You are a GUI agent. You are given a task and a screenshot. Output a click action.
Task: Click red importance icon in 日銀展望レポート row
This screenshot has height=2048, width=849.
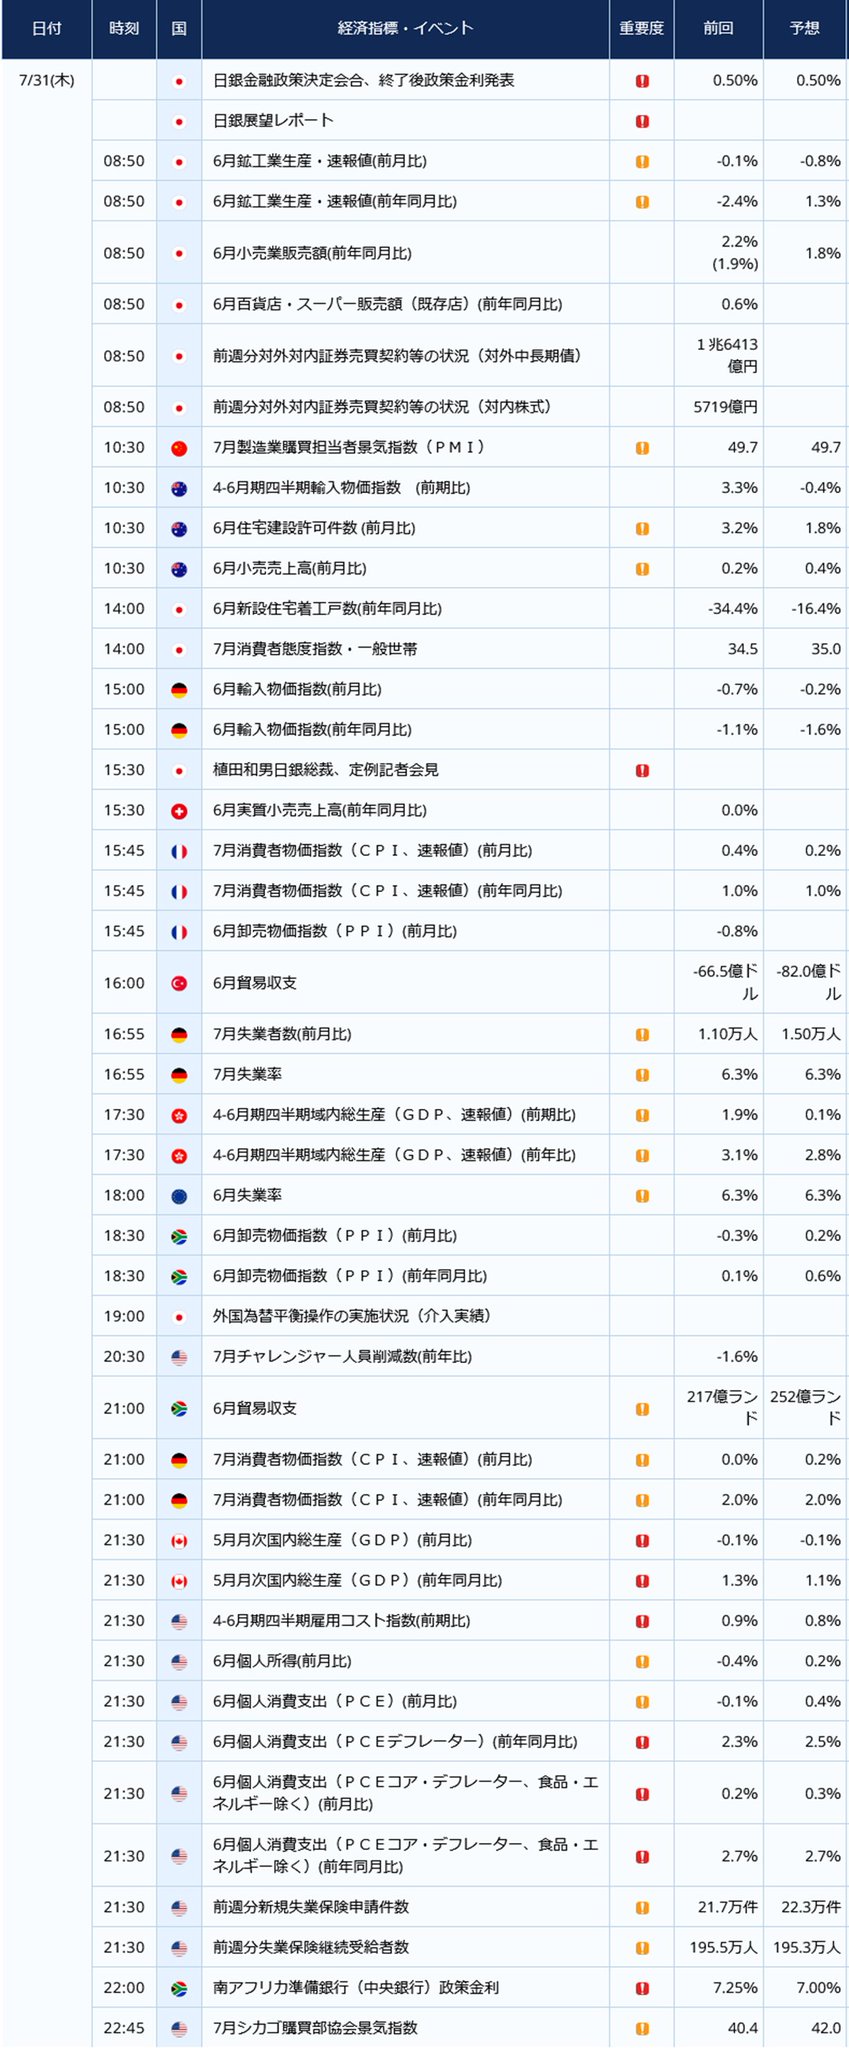[x=642, y=121]
